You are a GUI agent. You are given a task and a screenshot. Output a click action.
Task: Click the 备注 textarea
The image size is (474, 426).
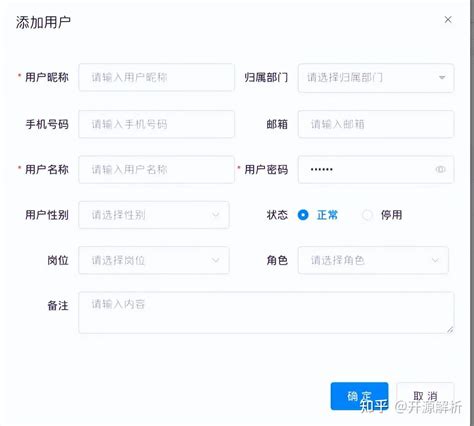click(x=266, y=313)
